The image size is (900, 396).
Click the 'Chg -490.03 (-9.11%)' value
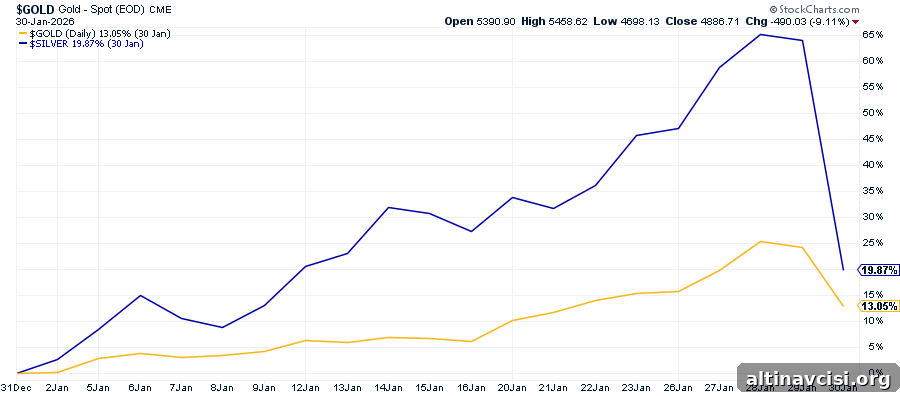[x=797, y=22]
